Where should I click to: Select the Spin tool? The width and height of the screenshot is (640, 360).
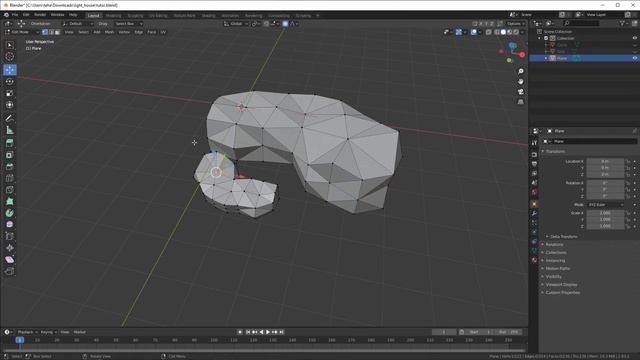10,213
